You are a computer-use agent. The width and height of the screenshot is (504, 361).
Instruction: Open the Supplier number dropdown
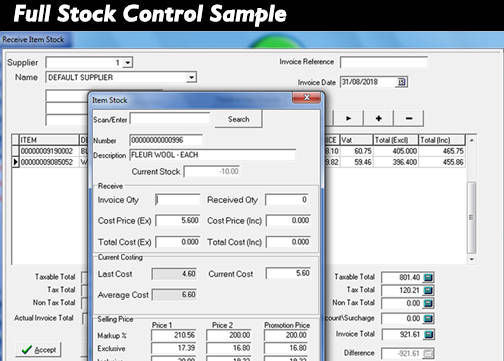pyautogui.click(x=128, y=62)
